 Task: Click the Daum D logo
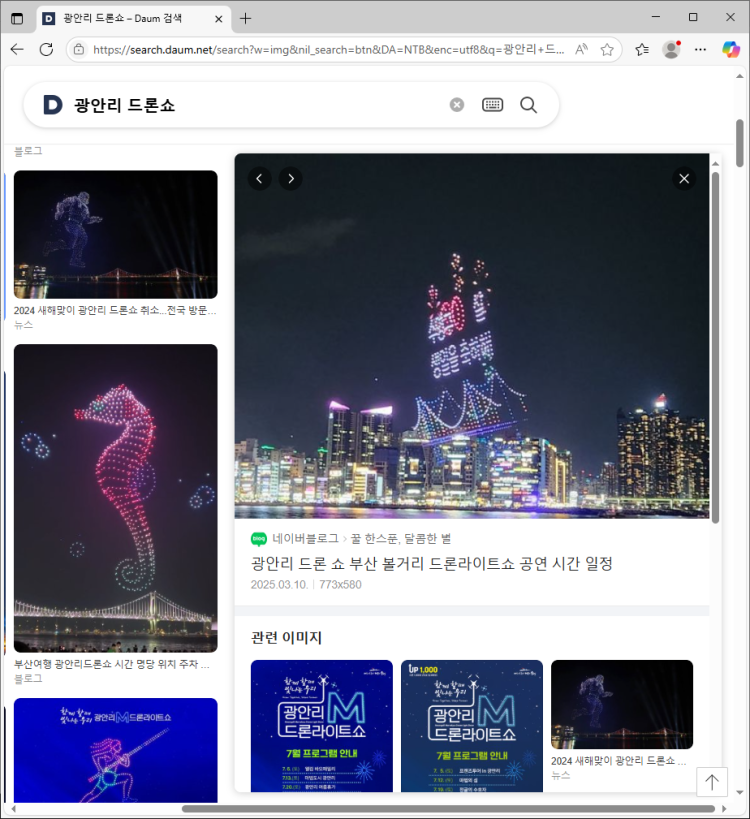click(53, 105)
